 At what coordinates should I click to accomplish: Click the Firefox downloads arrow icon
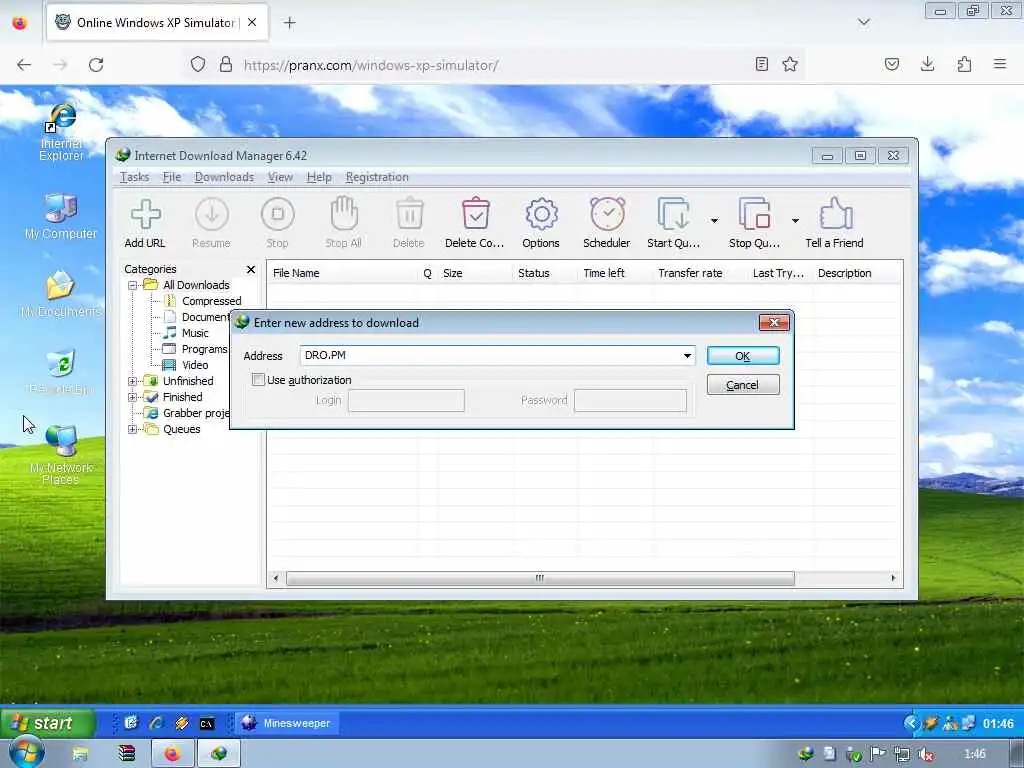[x=927, y=64]
